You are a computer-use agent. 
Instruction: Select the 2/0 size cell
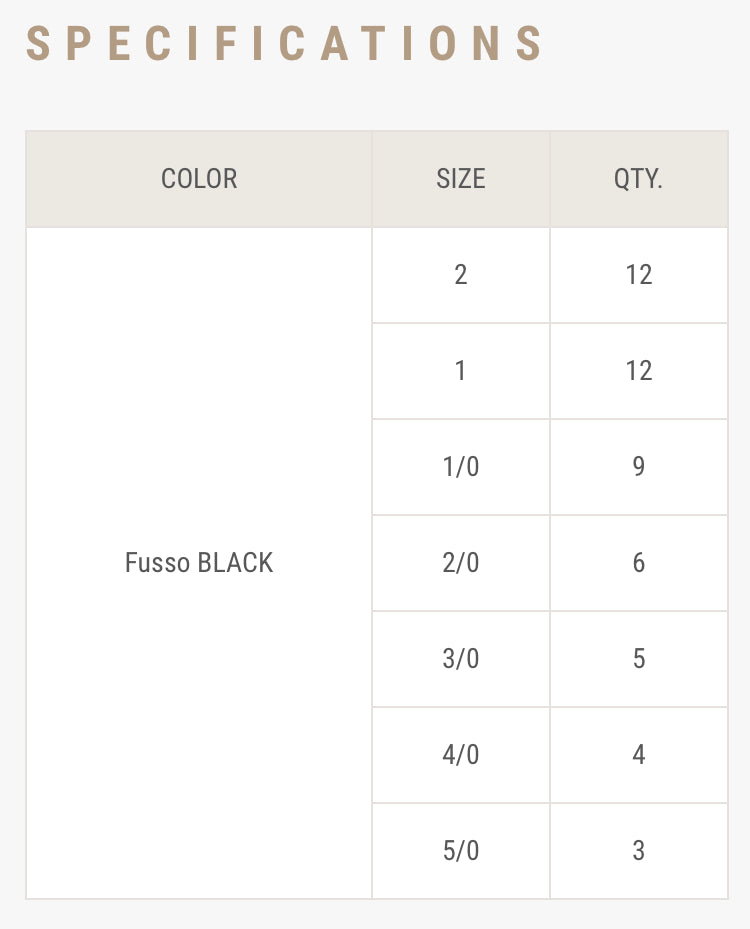click(461, 563)
